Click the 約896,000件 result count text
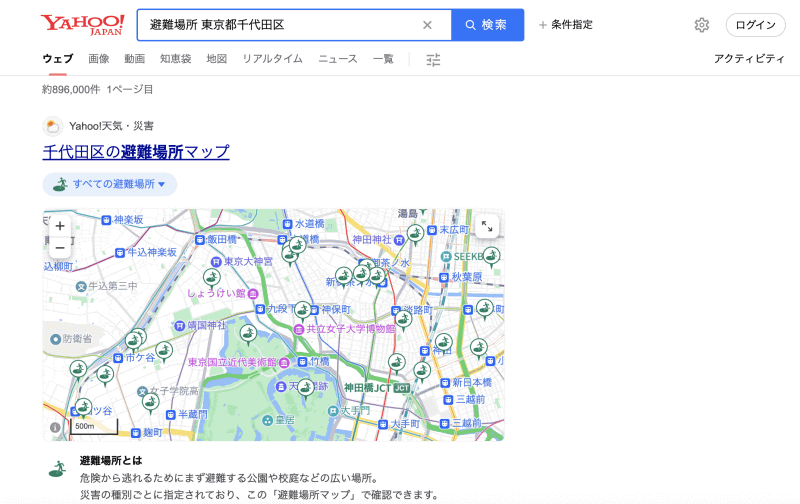Viewport: 800px width, 504px height. (x=71, y=89)
